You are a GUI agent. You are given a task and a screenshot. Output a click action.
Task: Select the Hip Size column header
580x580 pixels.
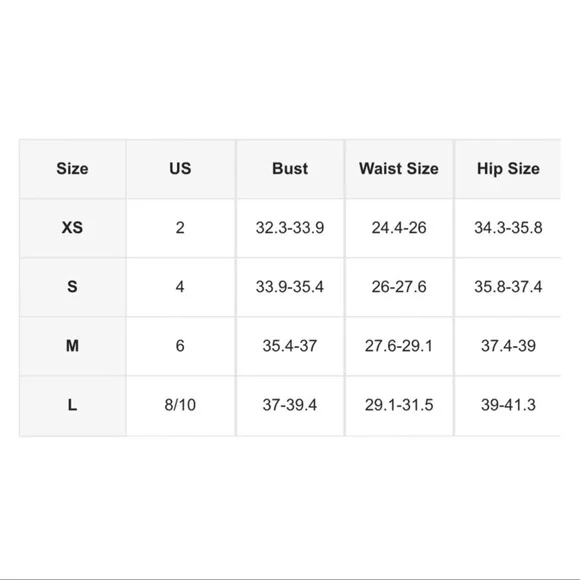[x=508, y=169]
